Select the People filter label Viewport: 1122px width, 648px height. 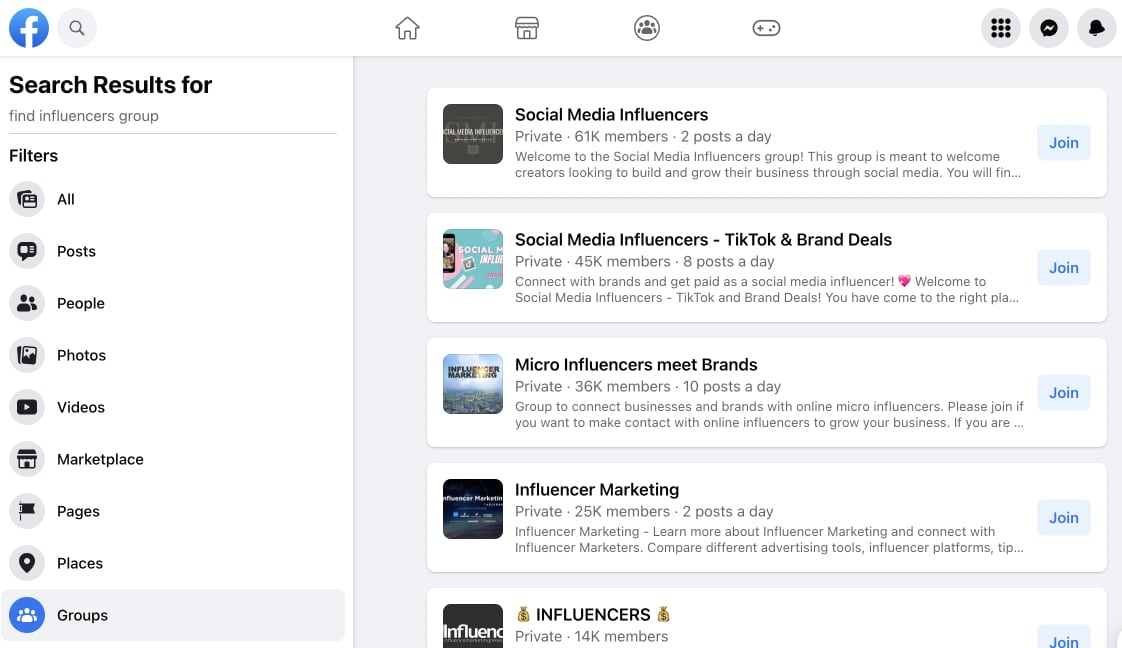tap(81, 303)
